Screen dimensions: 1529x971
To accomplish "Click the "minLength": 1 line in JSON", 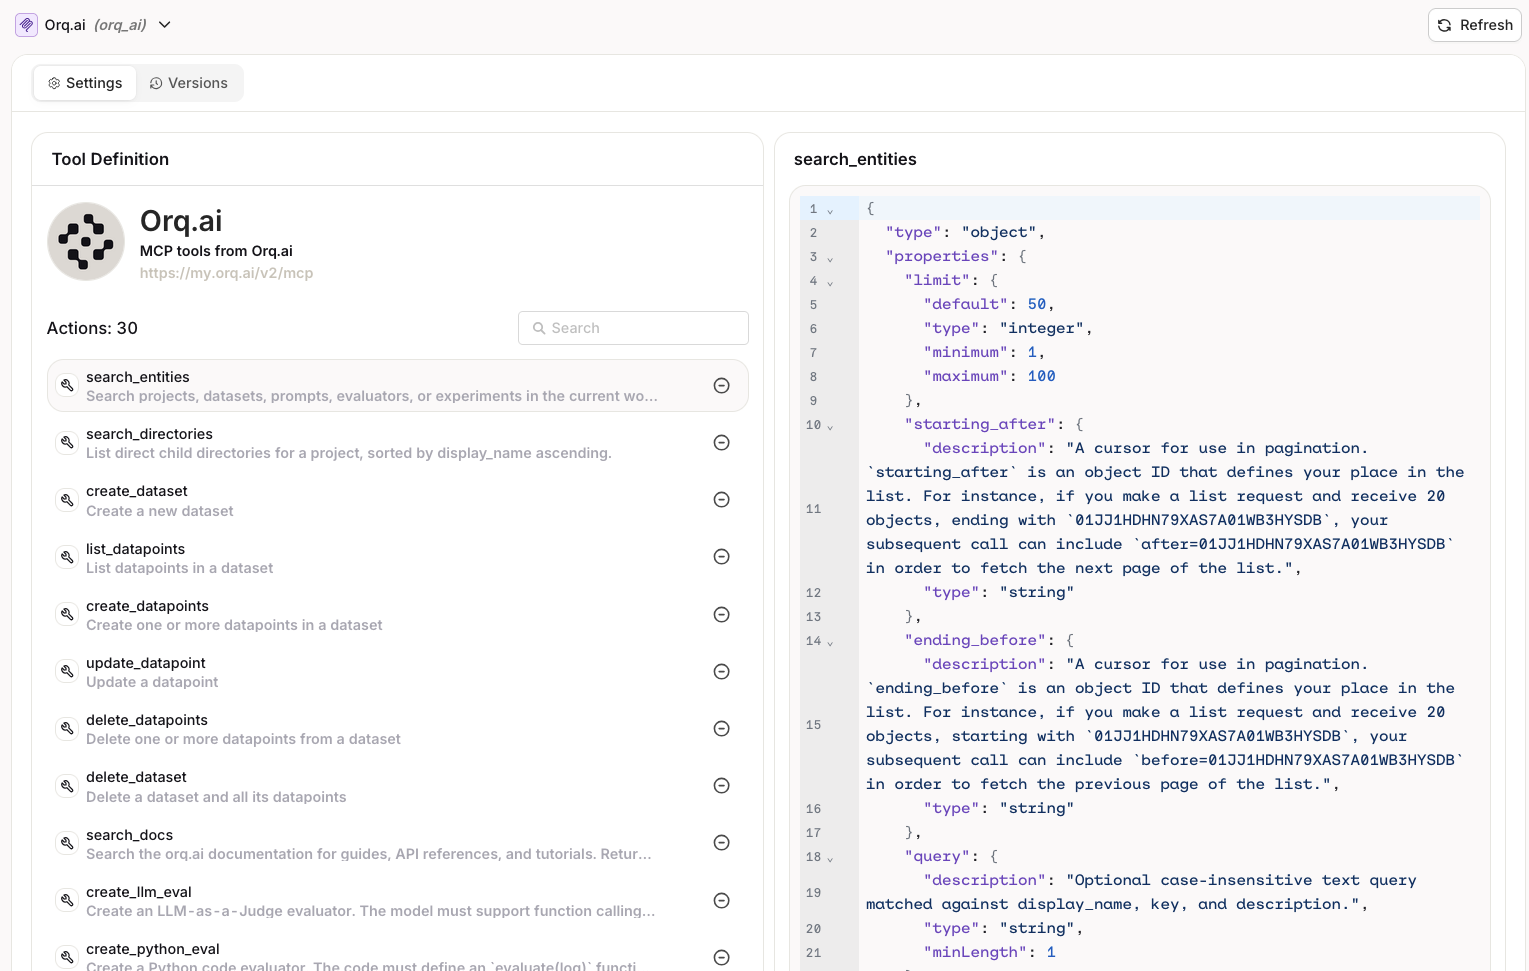I will [x=989, y=952].
